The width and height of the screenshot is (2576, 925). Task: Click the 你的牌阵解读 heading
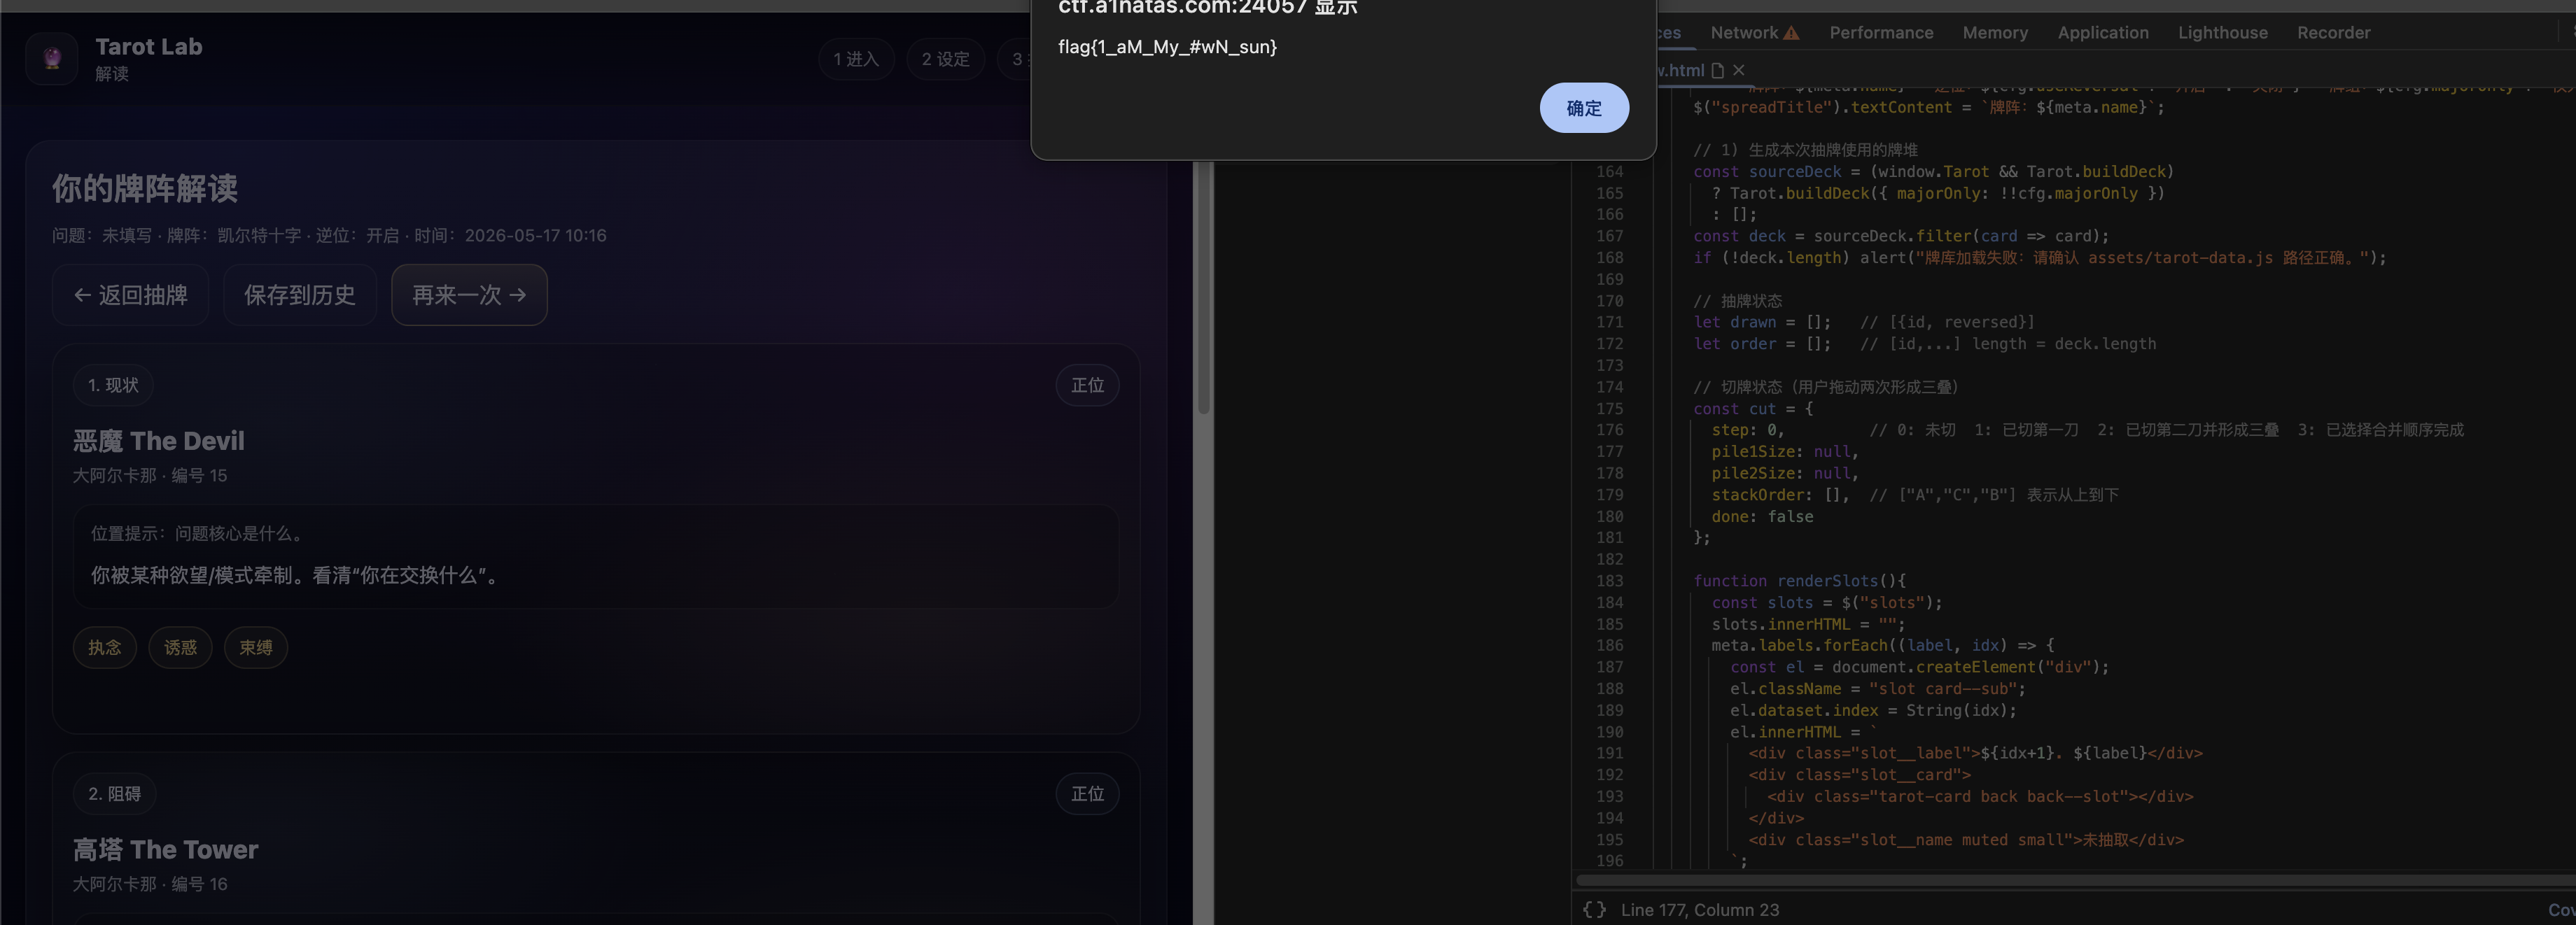(x=145, y=188)
